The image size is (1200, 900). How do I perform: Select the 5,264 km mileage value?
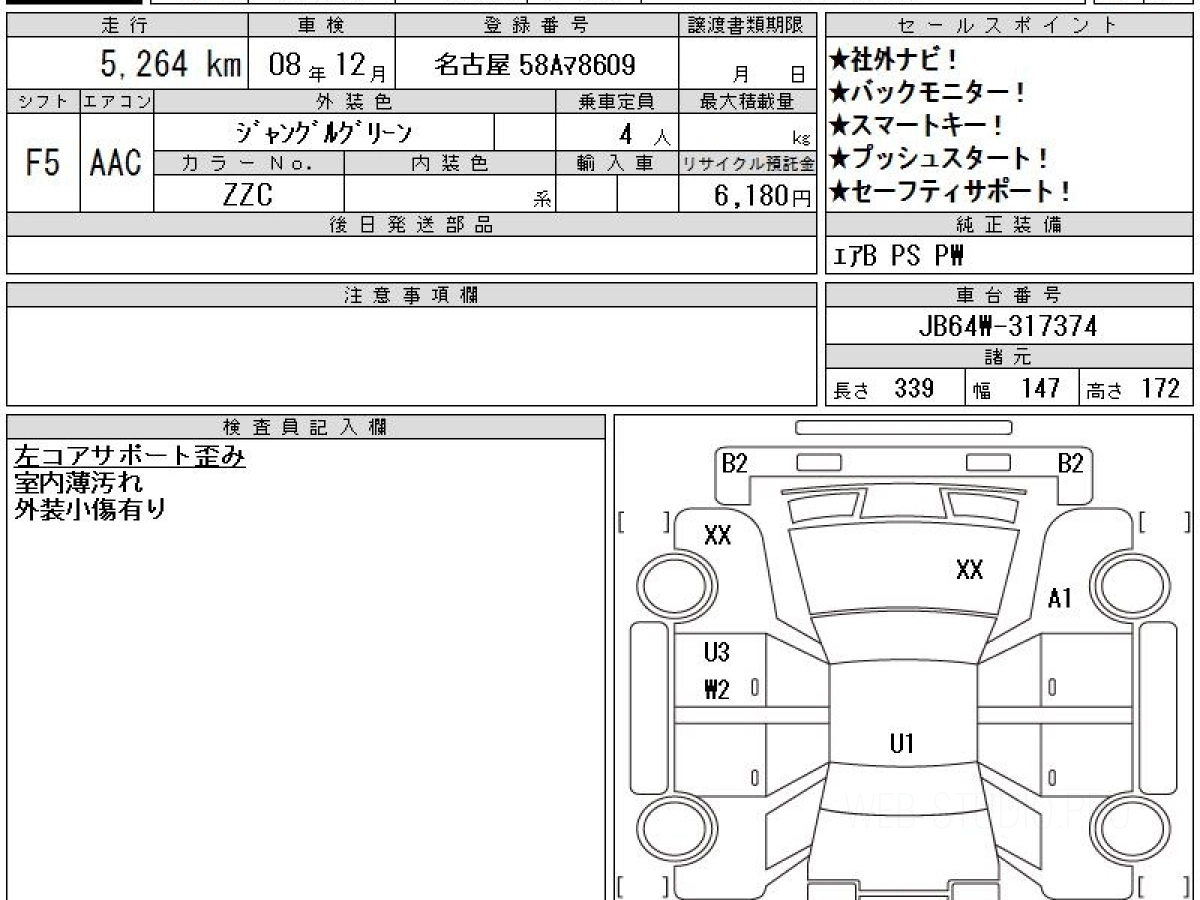(x=170, y=66)
